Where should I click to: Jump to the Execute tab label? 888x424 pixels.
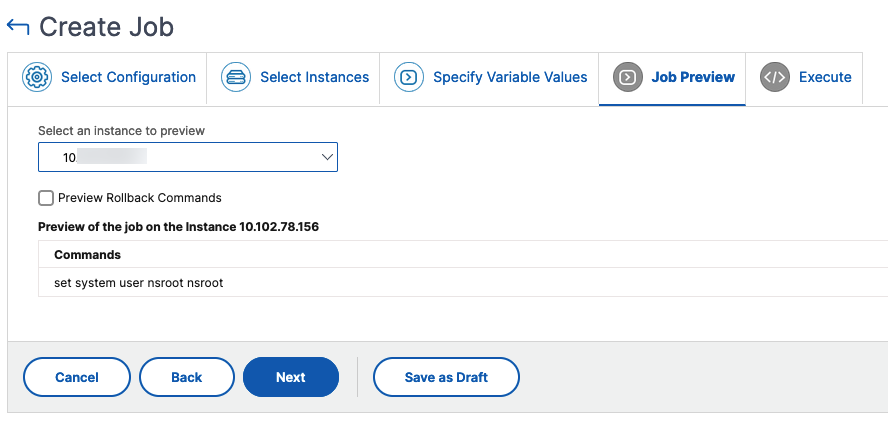(825, 77)
